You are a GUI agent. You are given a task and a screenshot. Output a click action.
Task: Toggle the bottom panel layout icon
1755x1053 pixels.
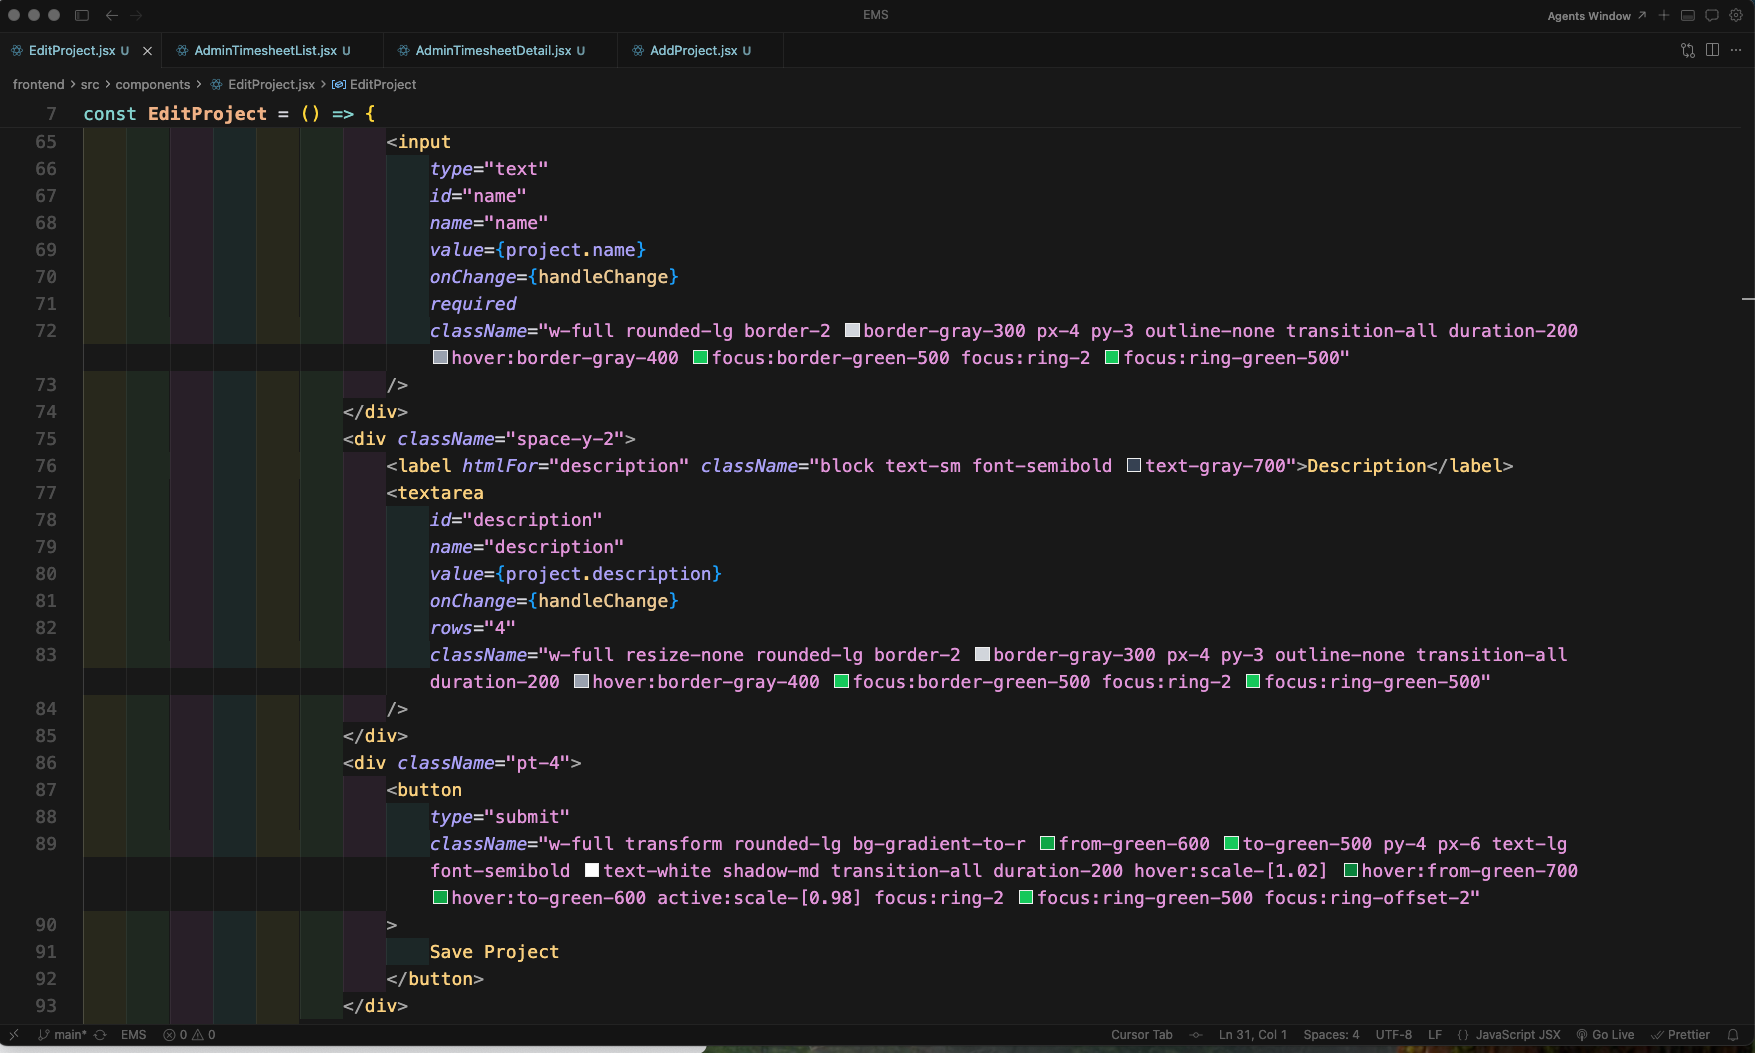click(x=1688, y=15)
